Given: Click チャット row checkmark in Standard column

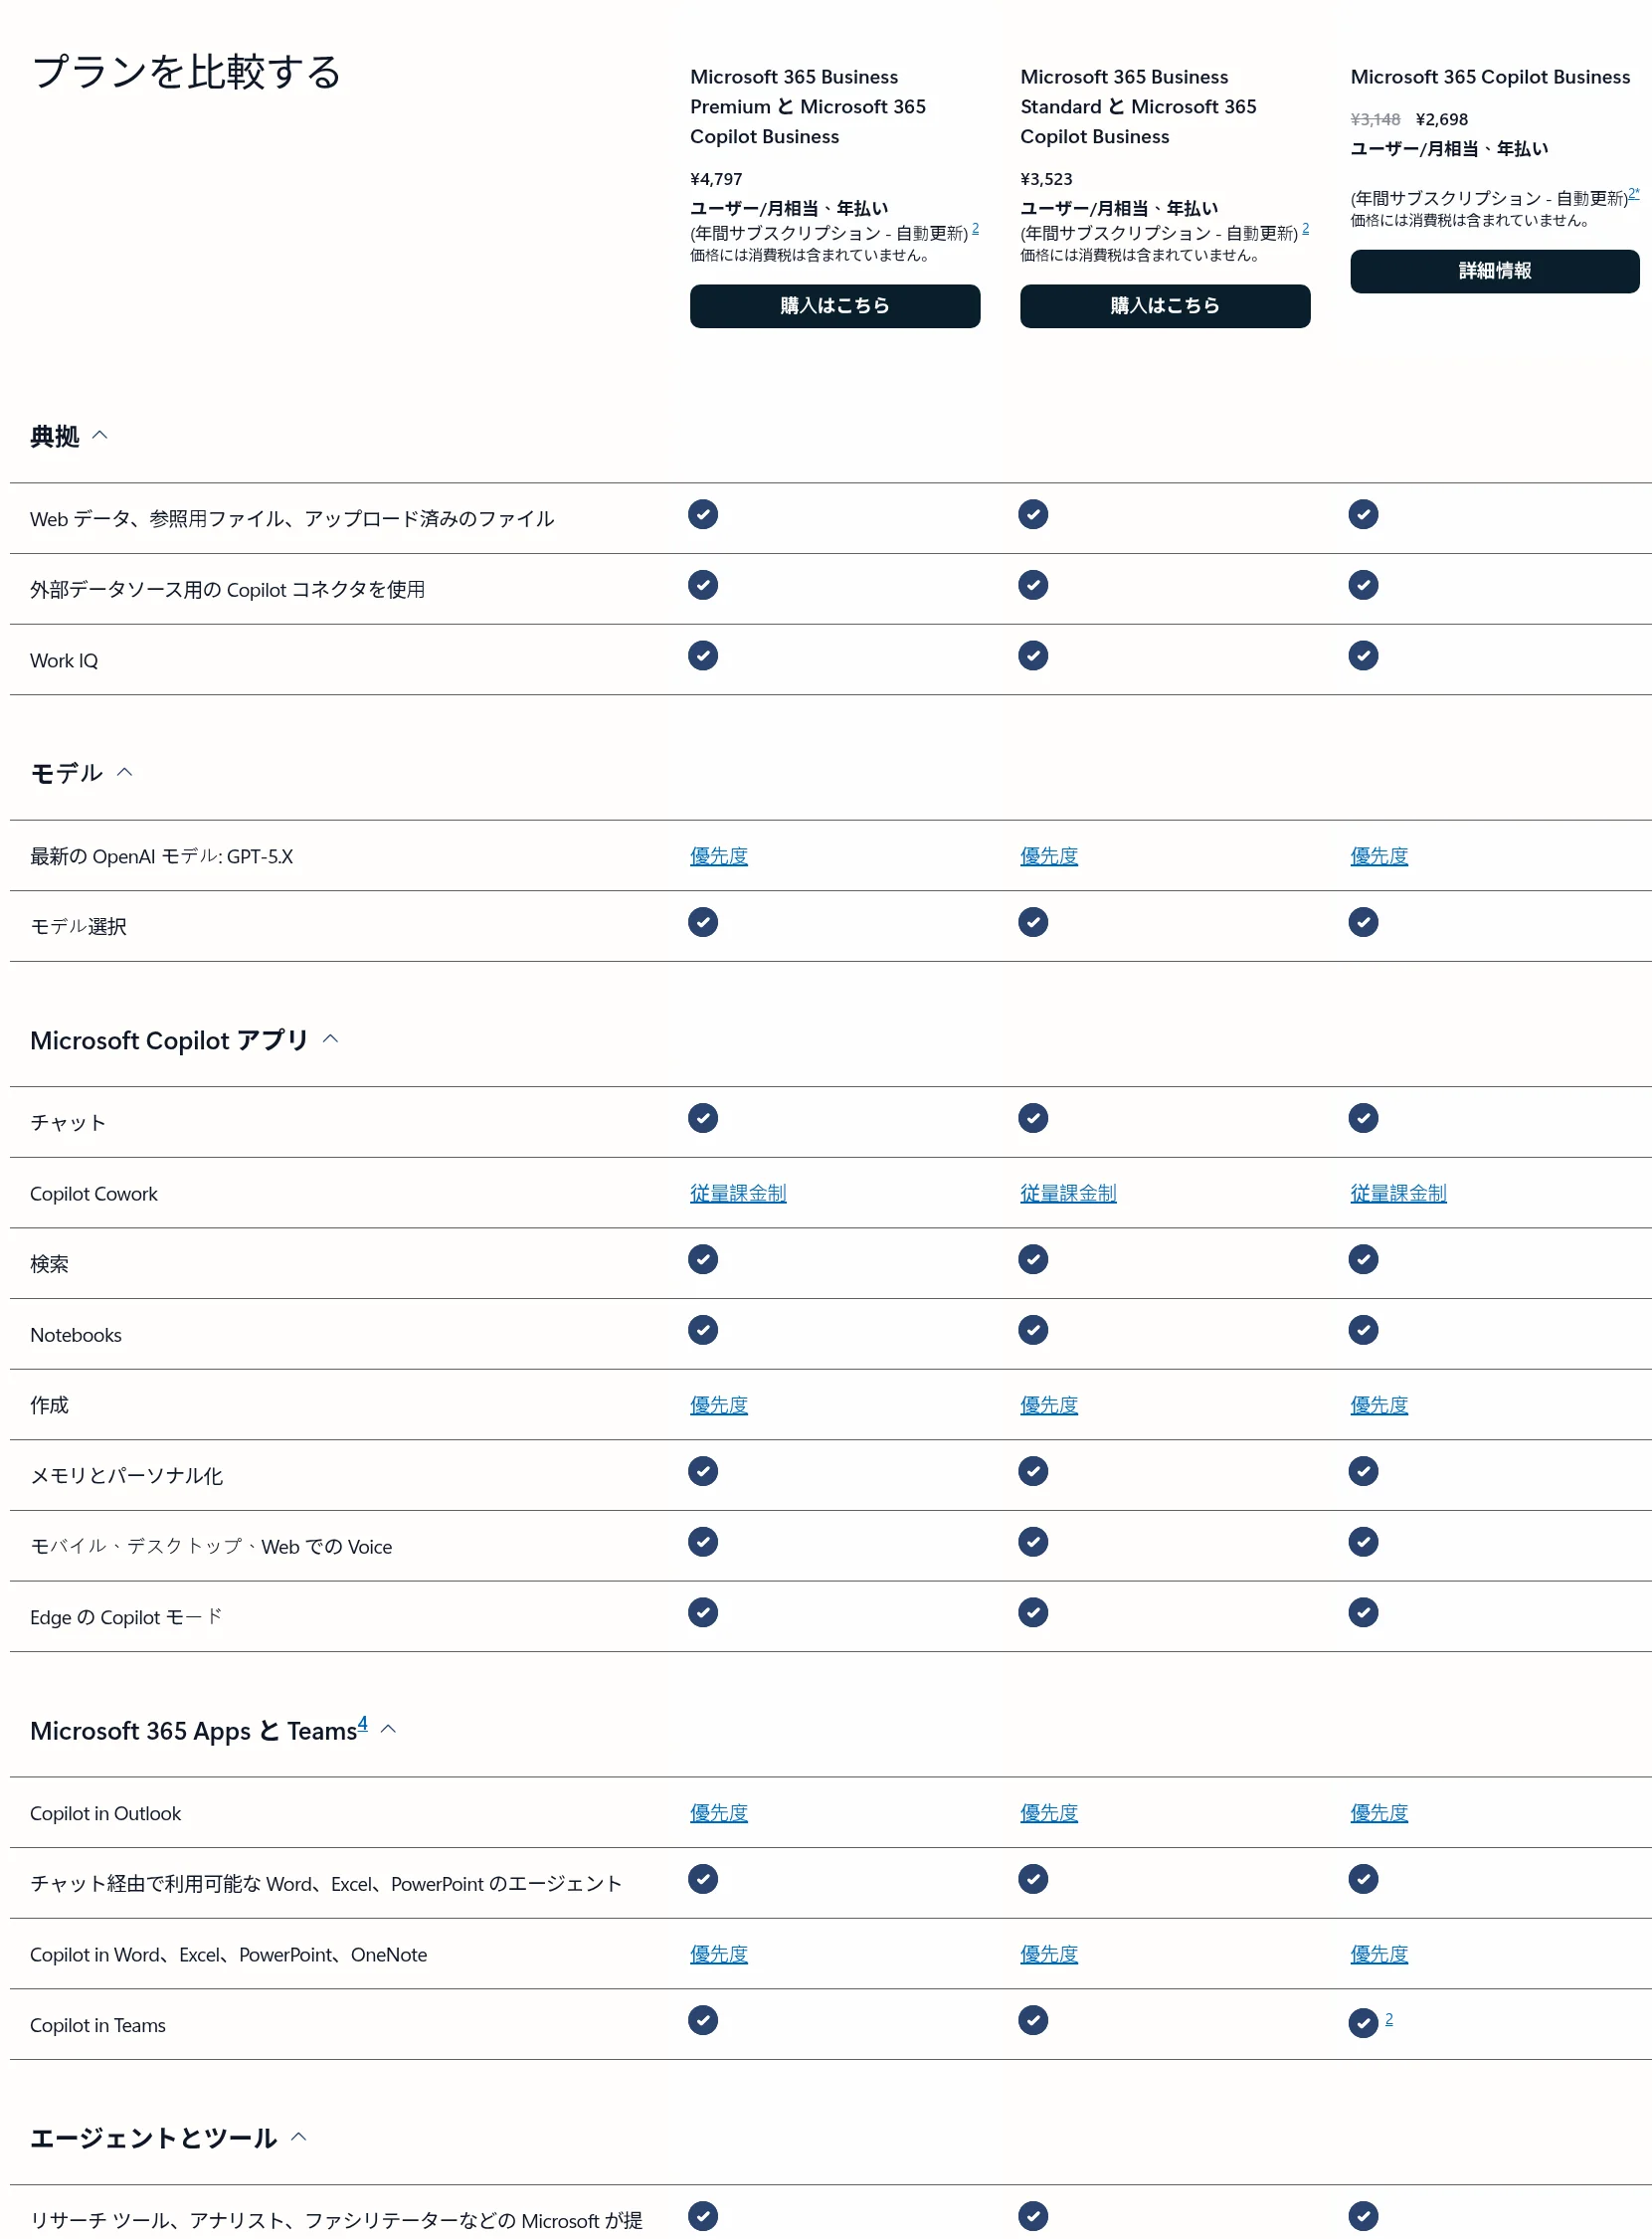Looking at the screenshot, I should pos(1033,1118).
